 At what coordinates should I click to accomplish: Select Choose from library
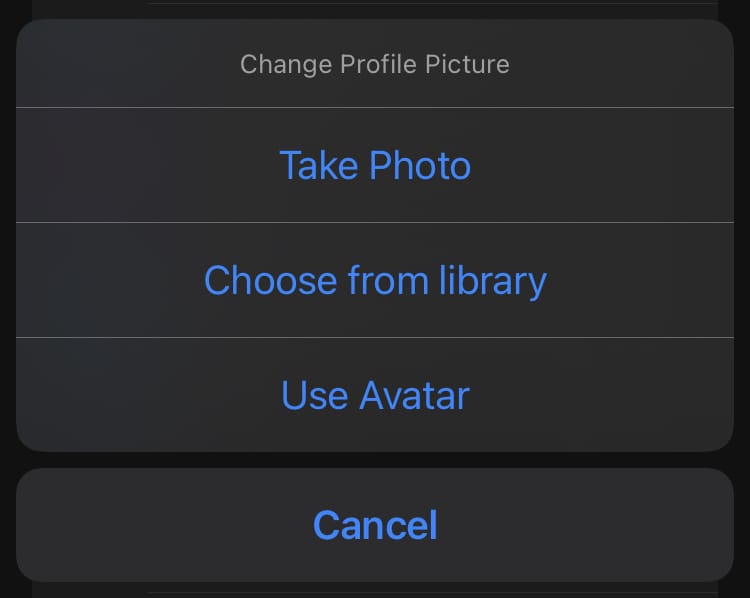pyautogui.click(x=375, y=280)
